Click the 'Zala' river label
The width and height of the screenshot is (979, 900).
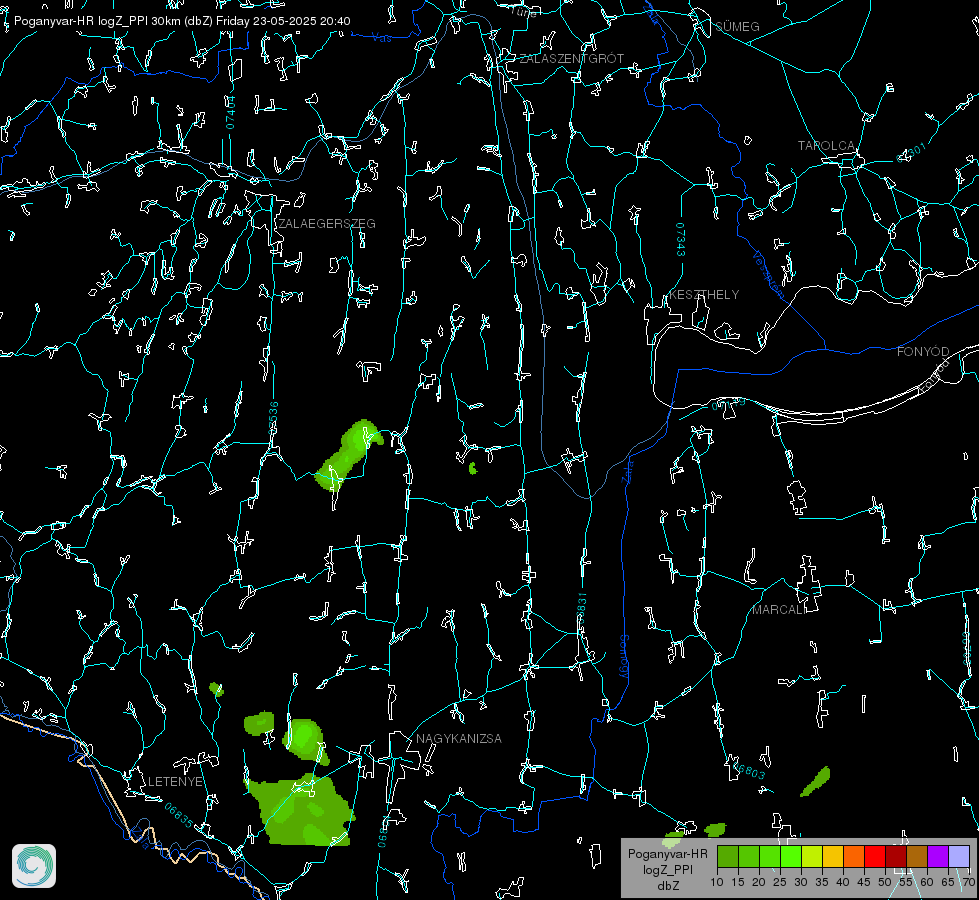pyautogui.click(x=627, y=470)
